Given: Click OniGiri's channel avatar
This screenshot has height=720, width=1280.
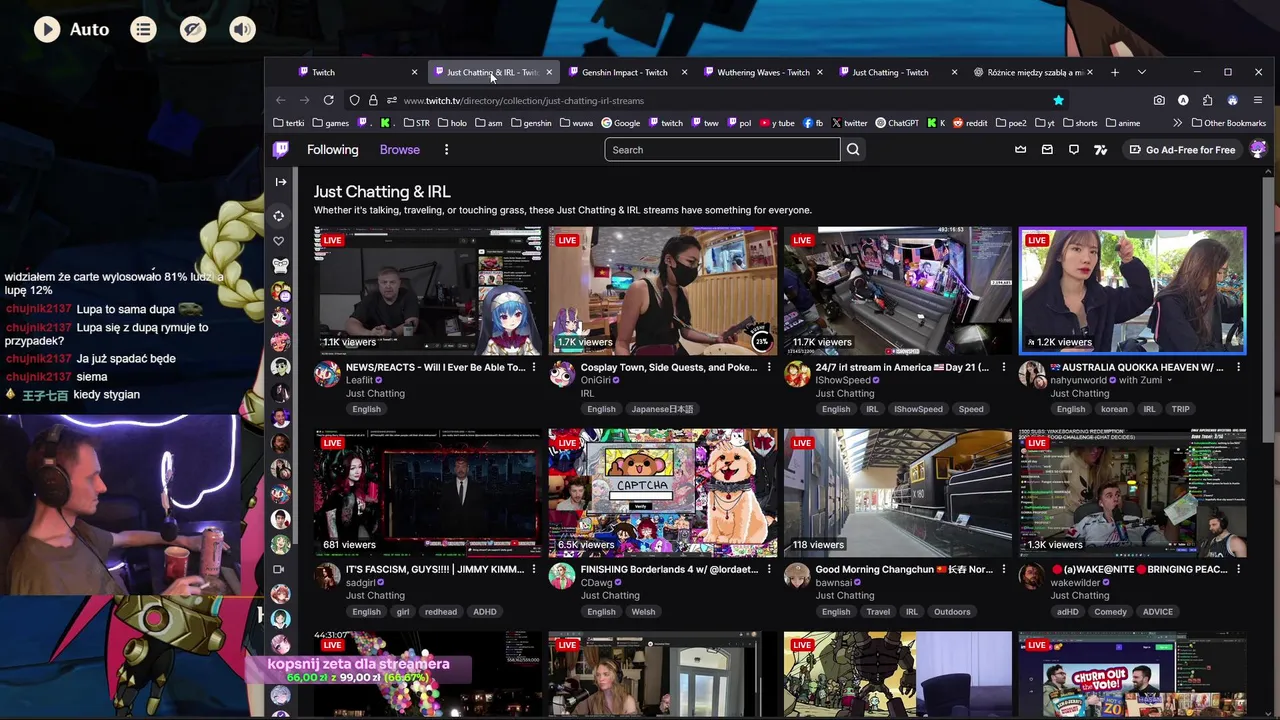Looking at the screenshot, I should [x=562, y=375].
